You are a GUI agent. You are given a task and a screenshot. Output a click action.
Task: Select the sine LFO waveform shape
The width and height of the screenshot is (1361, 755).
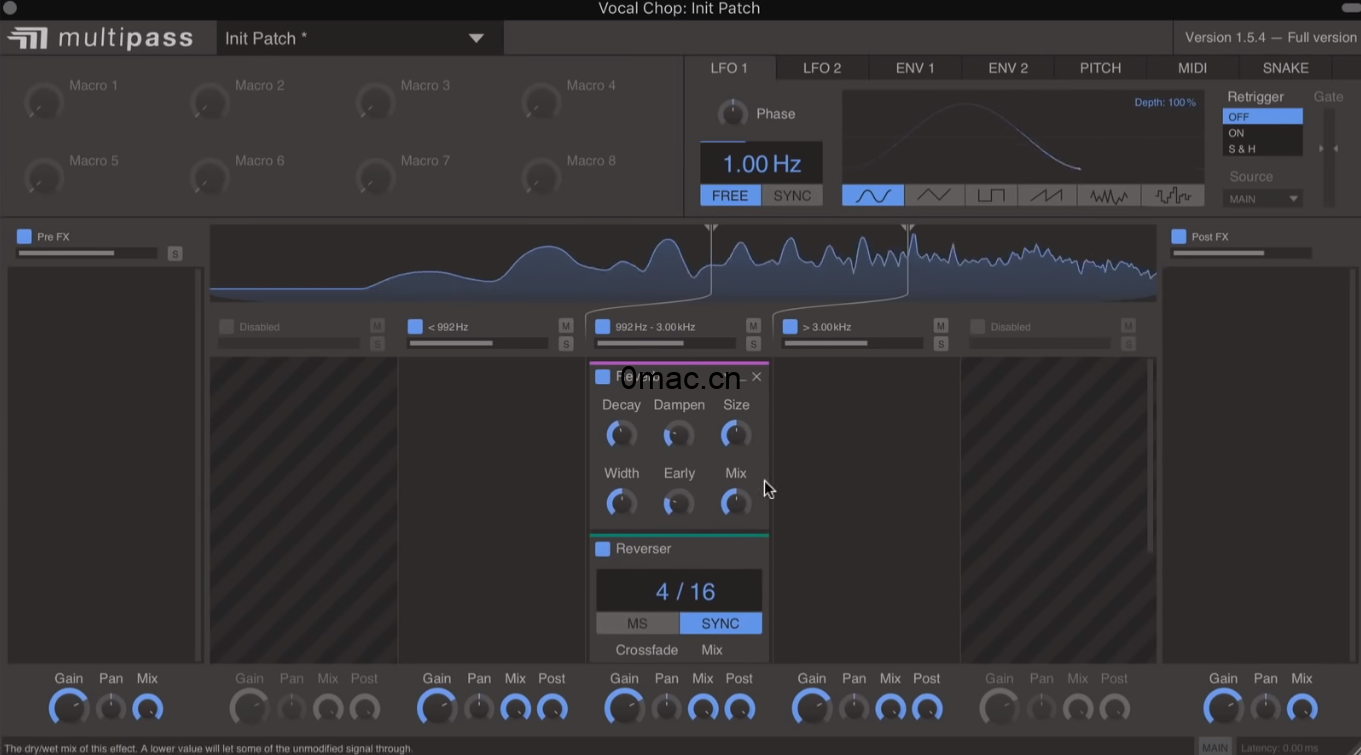873,196
